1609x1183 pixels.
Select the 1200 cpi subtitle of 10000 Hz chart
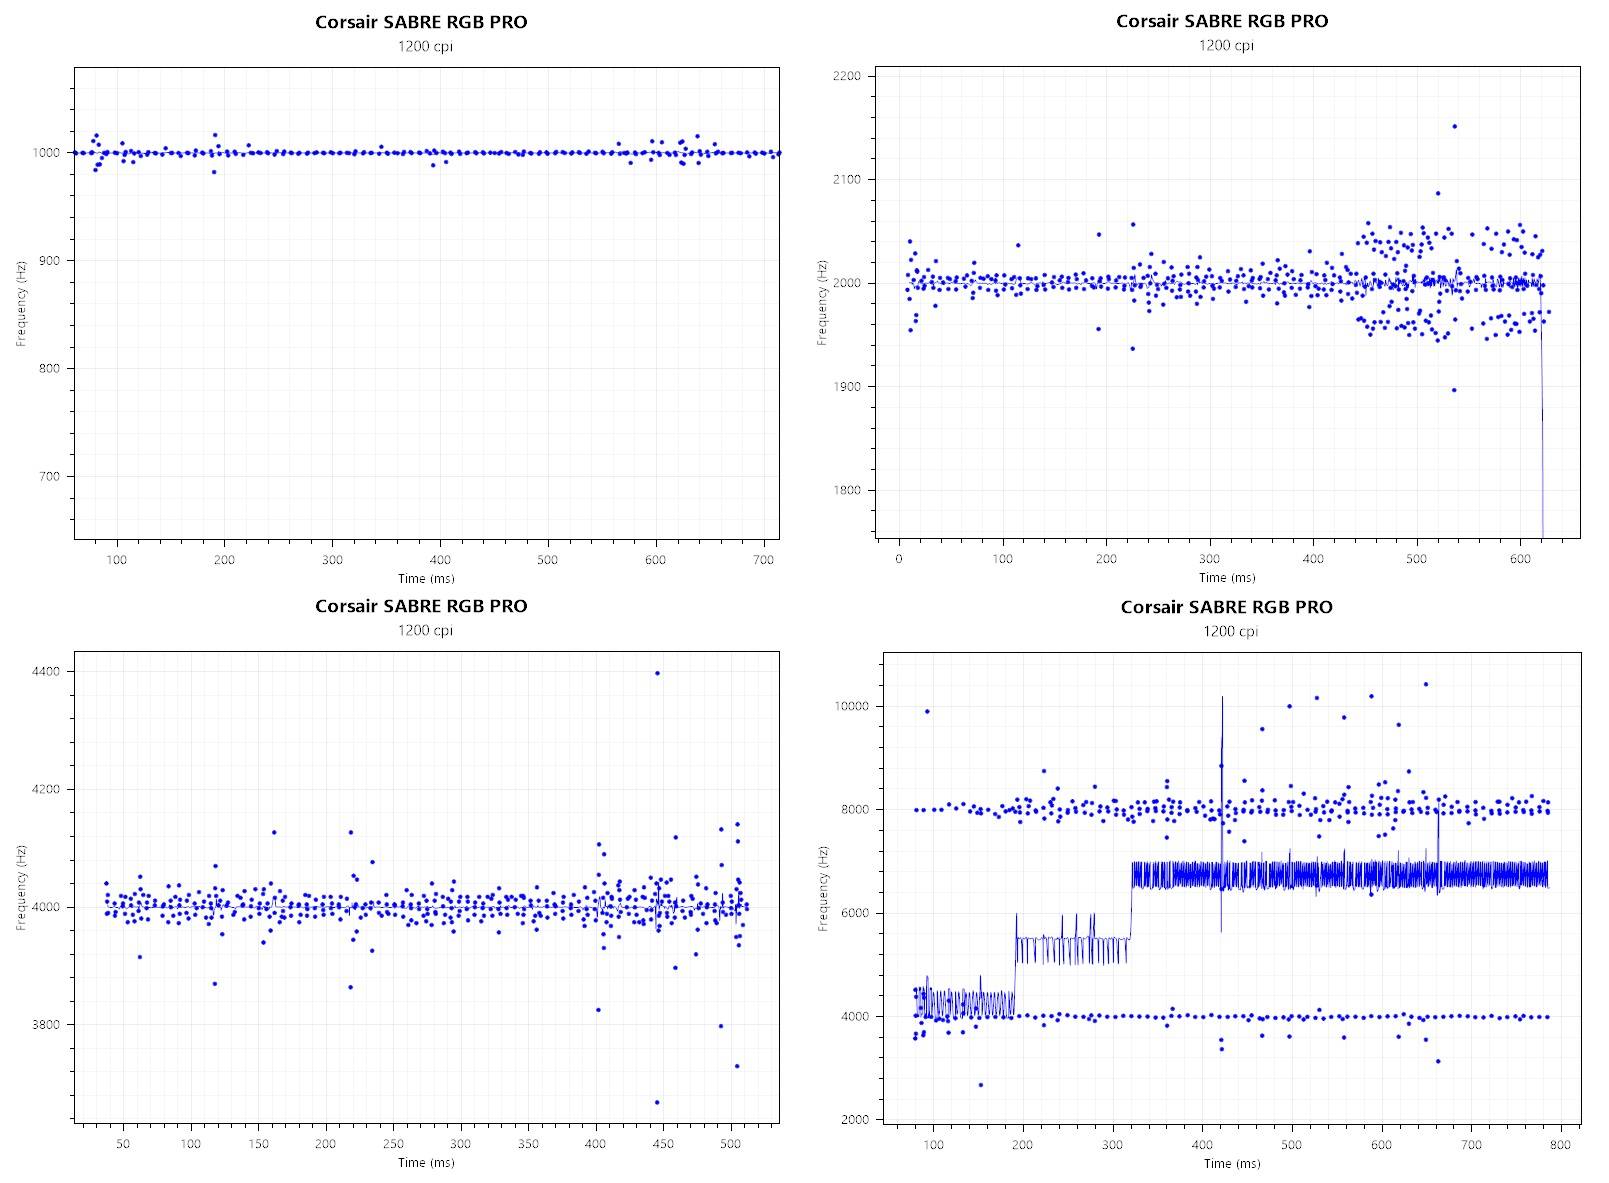1230,632
